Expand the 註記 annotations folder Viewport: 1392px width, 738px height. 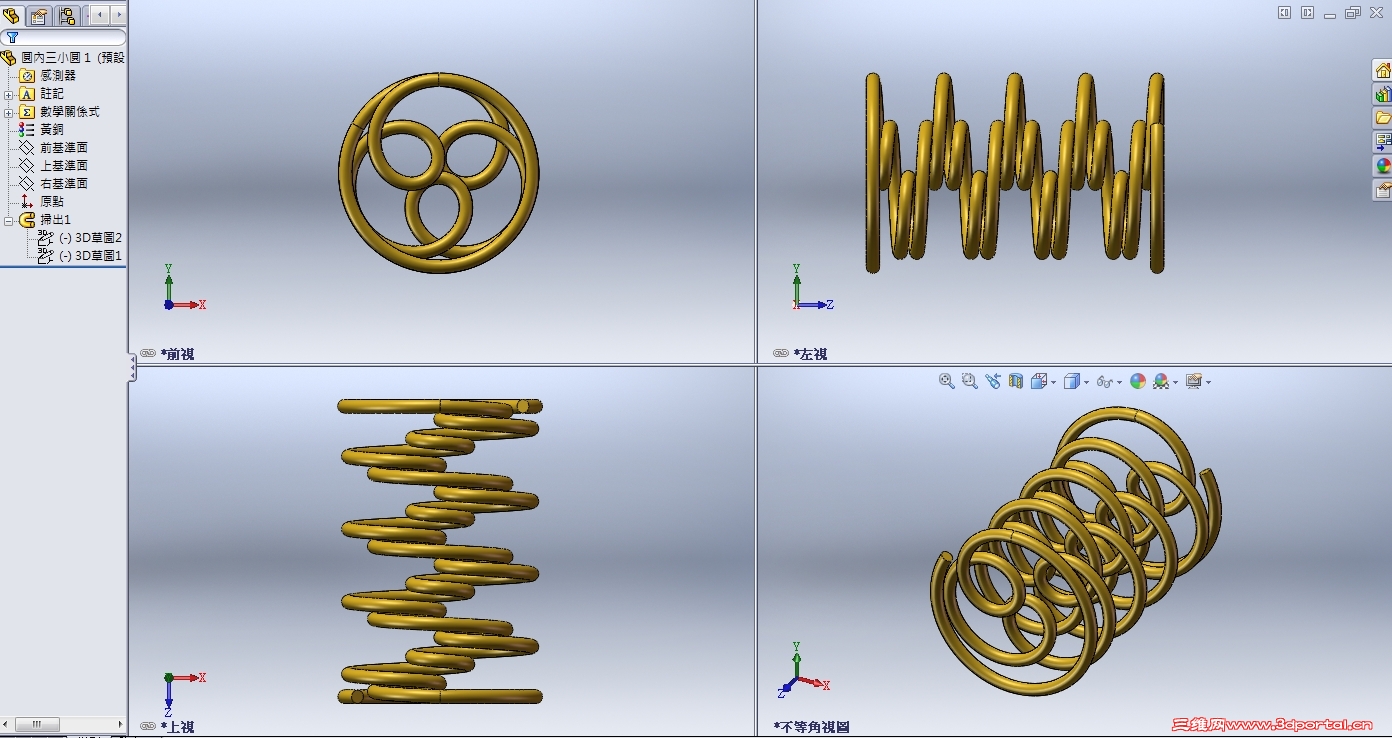click(x=9, y=94)
